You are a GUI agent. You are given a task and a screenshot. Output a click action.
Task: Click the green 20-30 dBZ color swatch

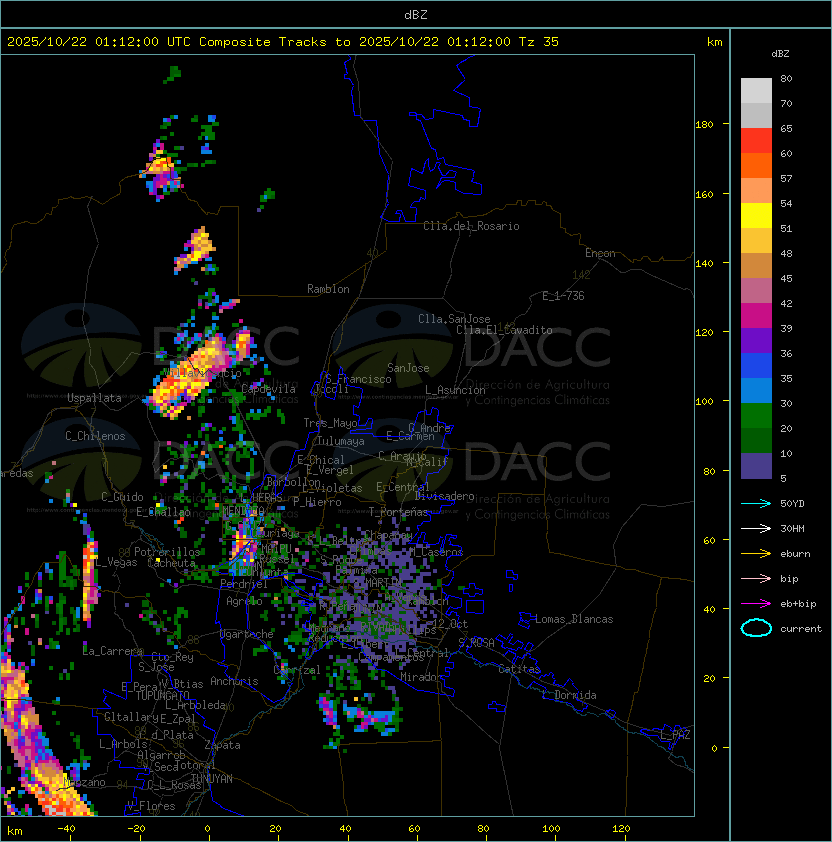coord(756,416)
